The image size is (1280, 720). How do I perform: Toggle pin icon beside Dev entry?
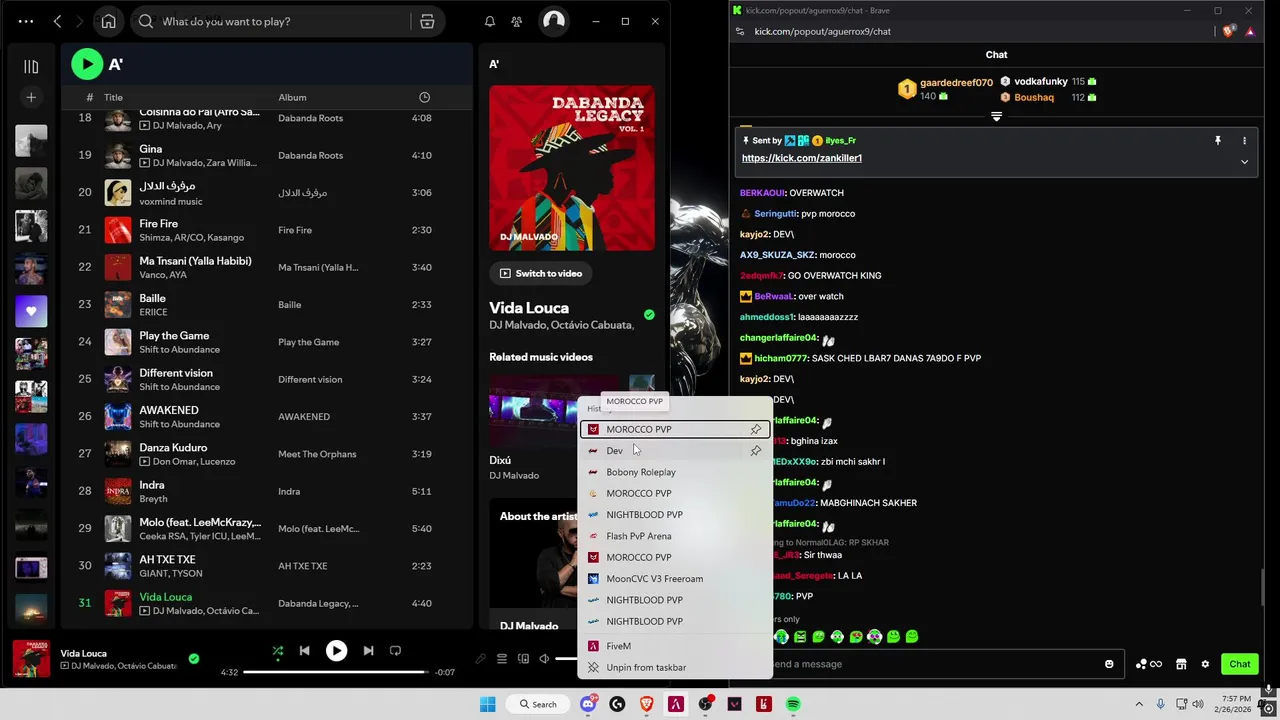756,451
